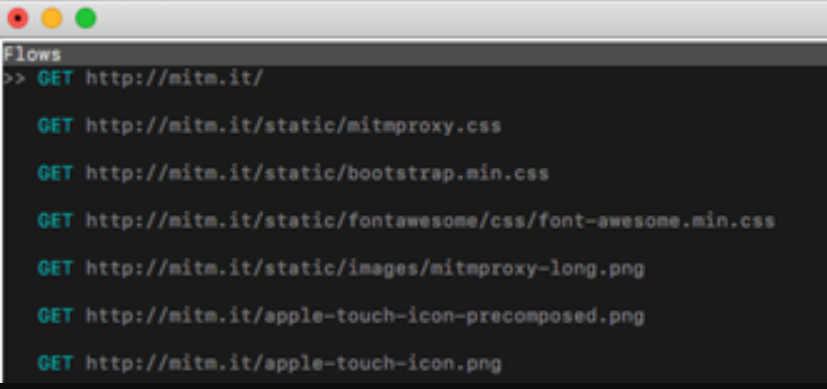
Task: Click GET method of the mitmproxy-long.png request
Action: click(x=55, y=269)
